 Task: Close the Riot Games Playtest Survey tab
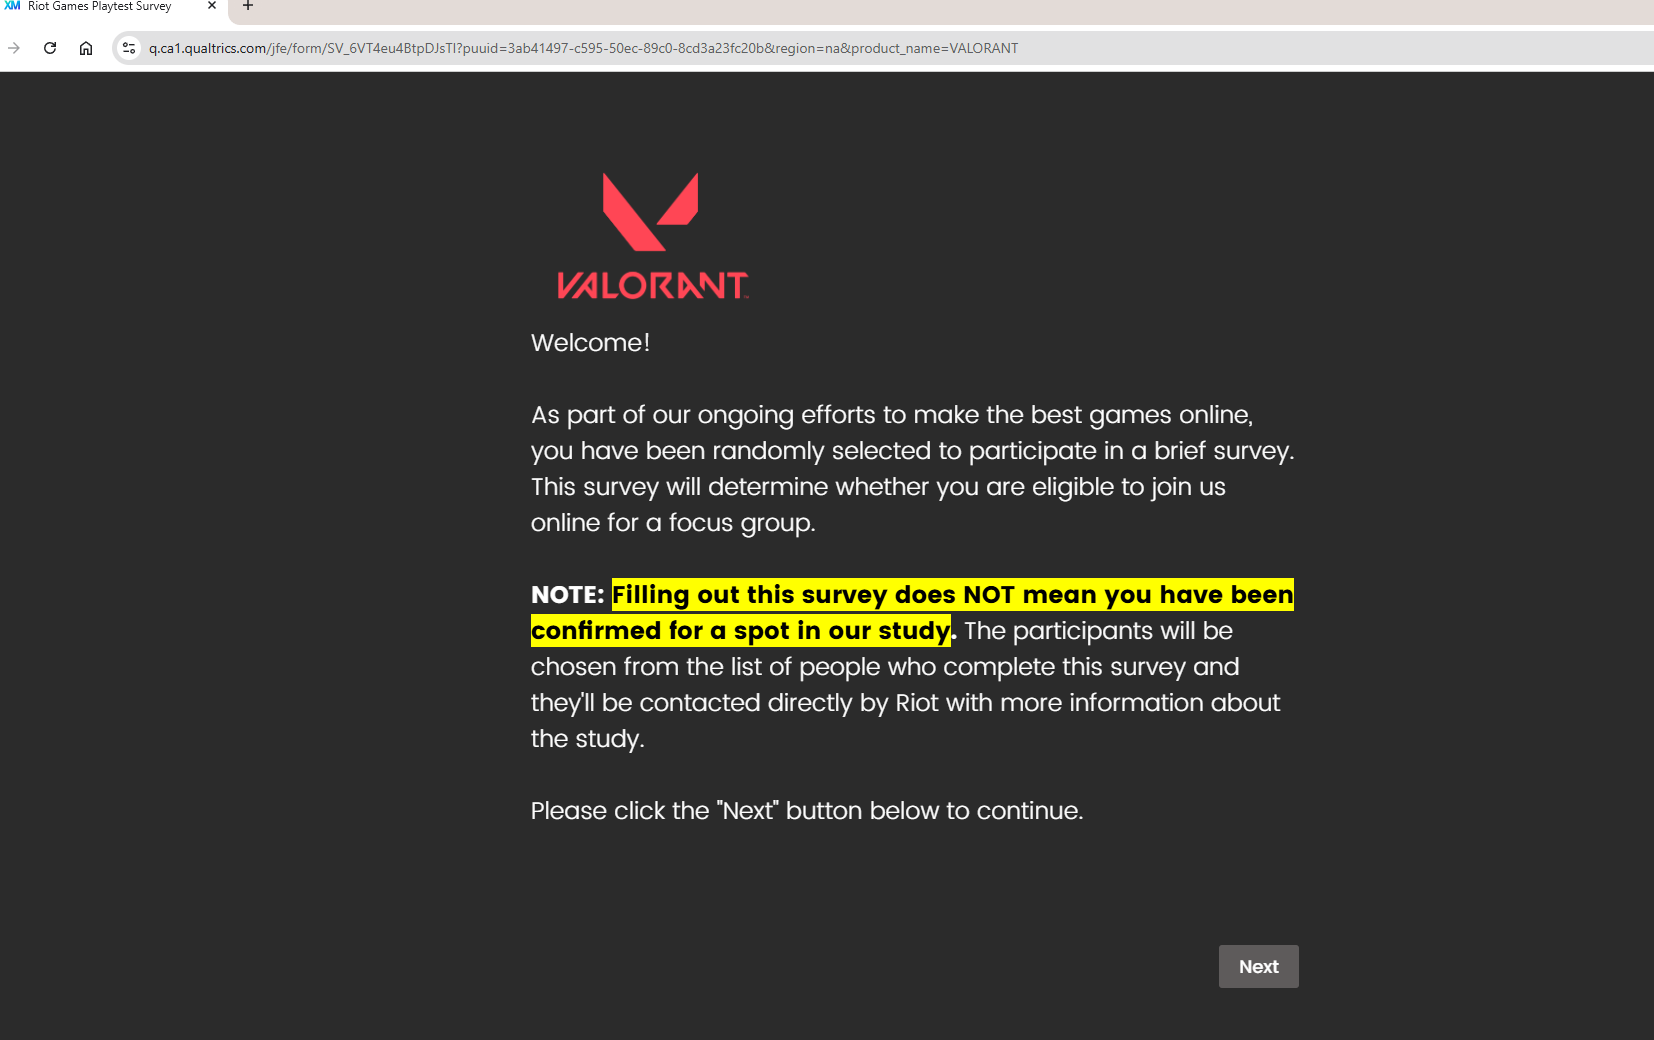[212, 6]
